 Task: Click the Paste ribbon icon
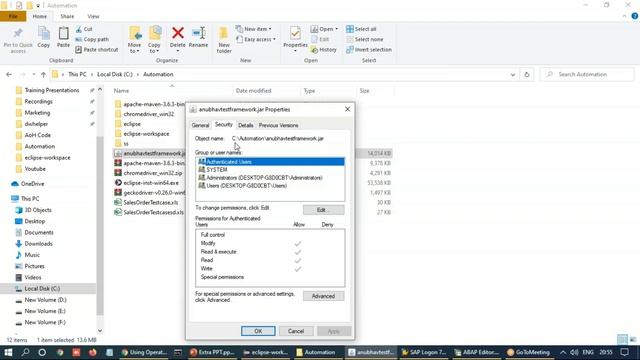tap(63, 33)
